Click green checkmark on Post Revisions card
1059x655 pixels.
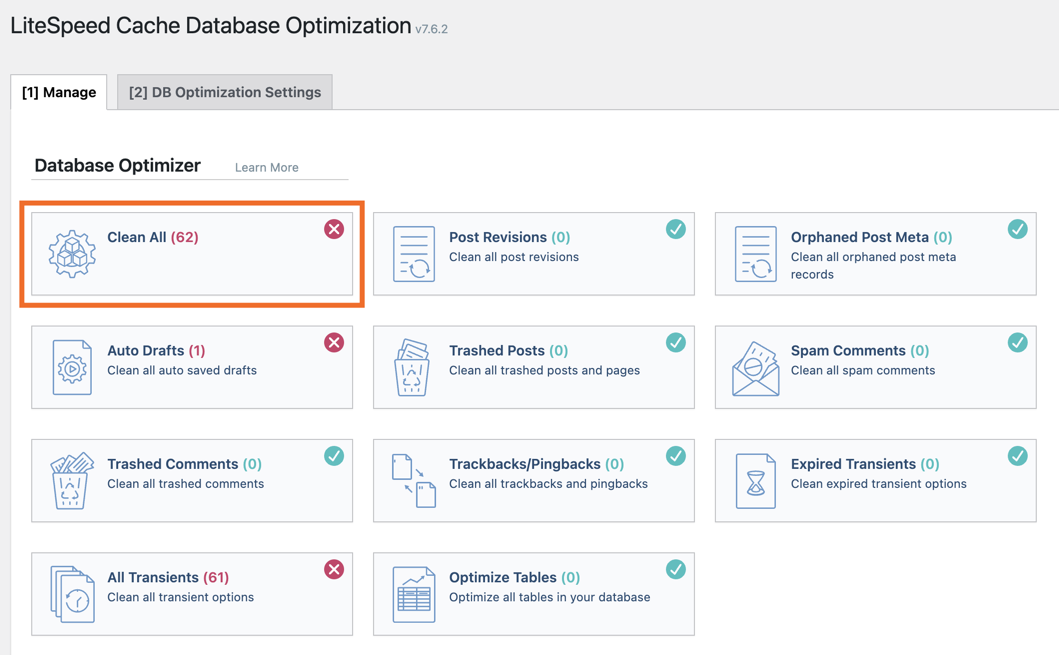point(676,229)
